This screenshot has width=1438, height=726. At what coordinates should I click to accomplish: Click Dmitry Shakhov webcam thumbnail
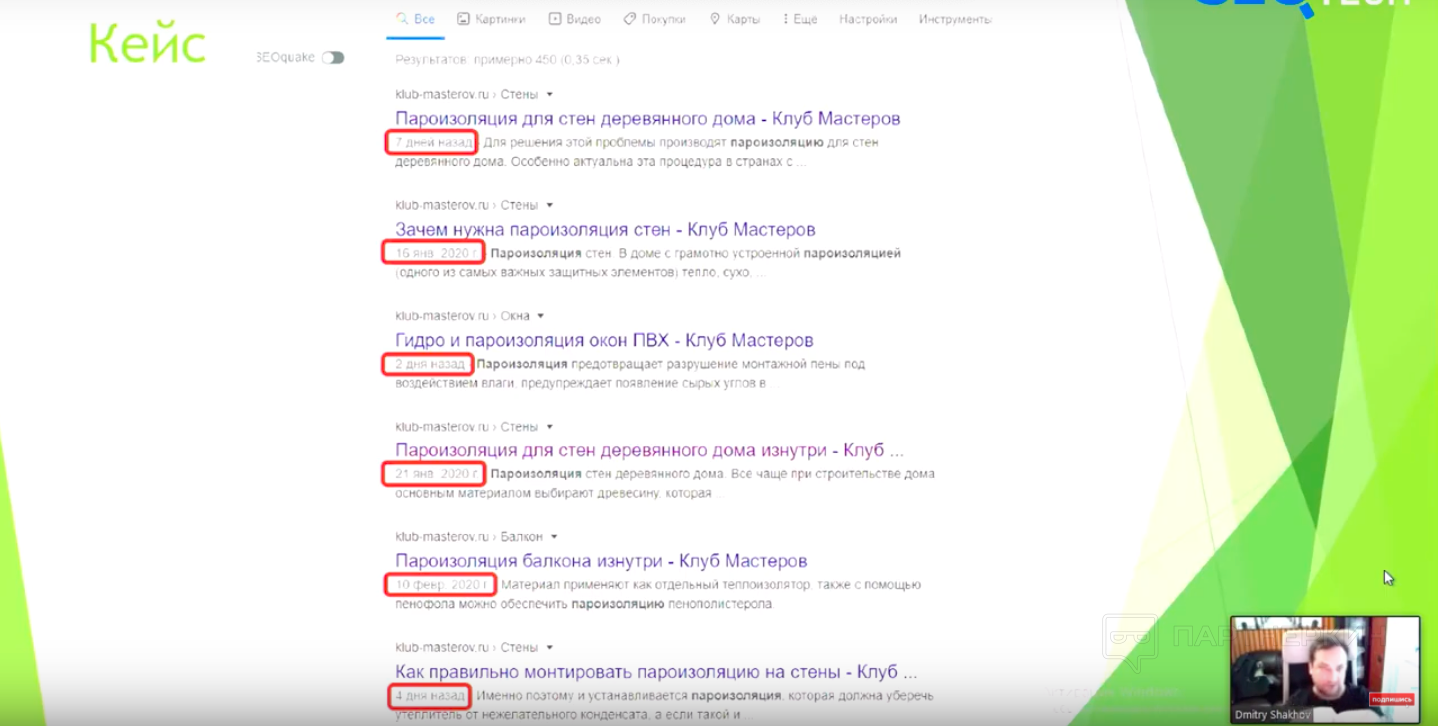pyautogui.click(x=1325, y=669)
